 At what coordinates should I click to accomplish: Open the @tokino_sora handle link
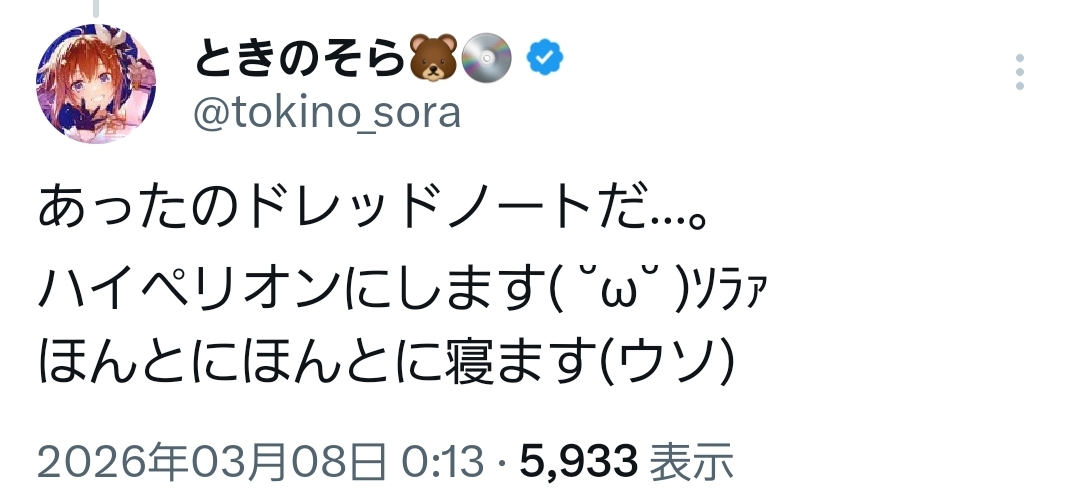tap(325, 113)
